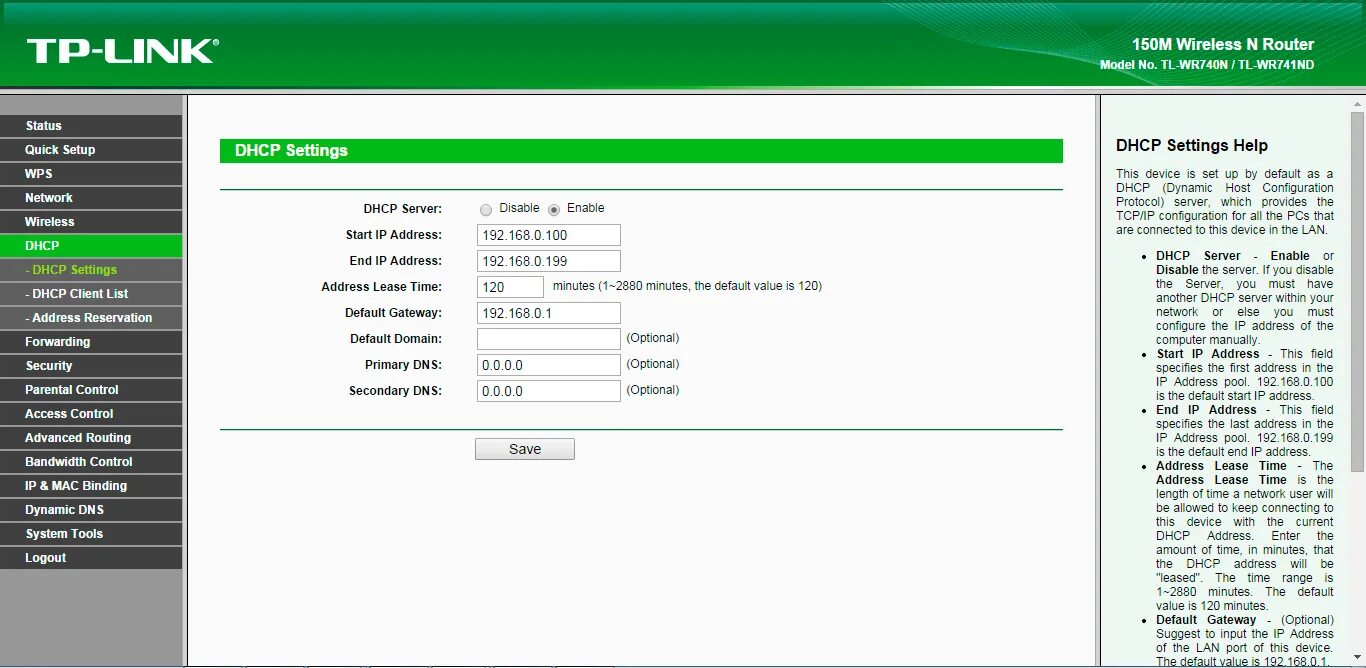The image size is (1366, 668).
Task: Click the (Optional) text beside Secondary DNS
Action: [653, 390]
